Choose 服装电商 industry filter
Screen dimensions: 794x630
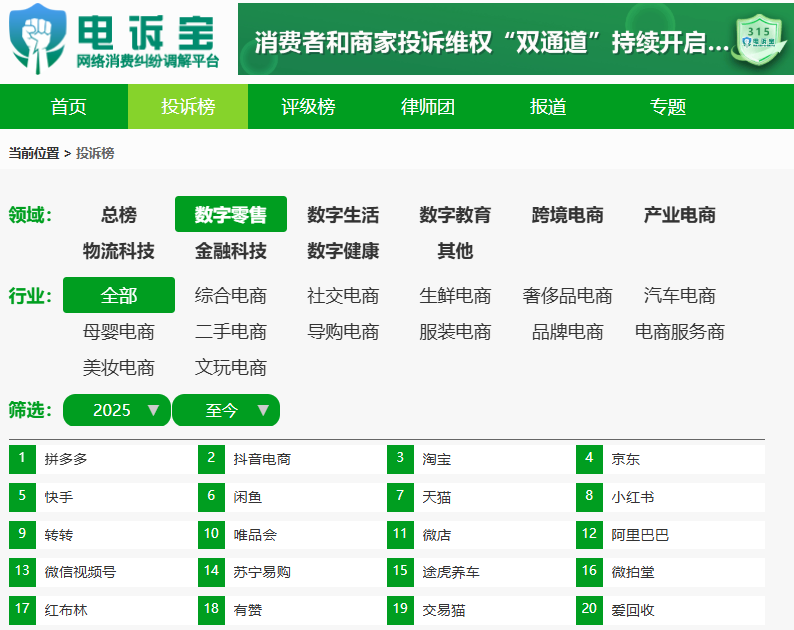(x=455, y=332)
